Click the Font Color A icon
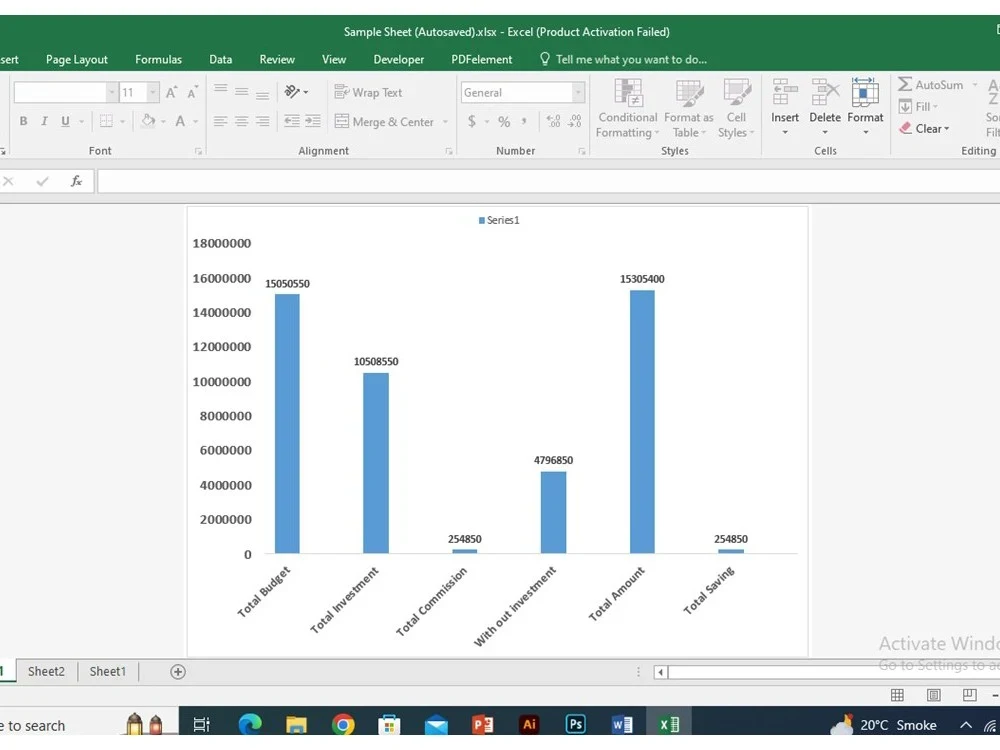The image size is (1000, 750). click(x=180, y=121)
